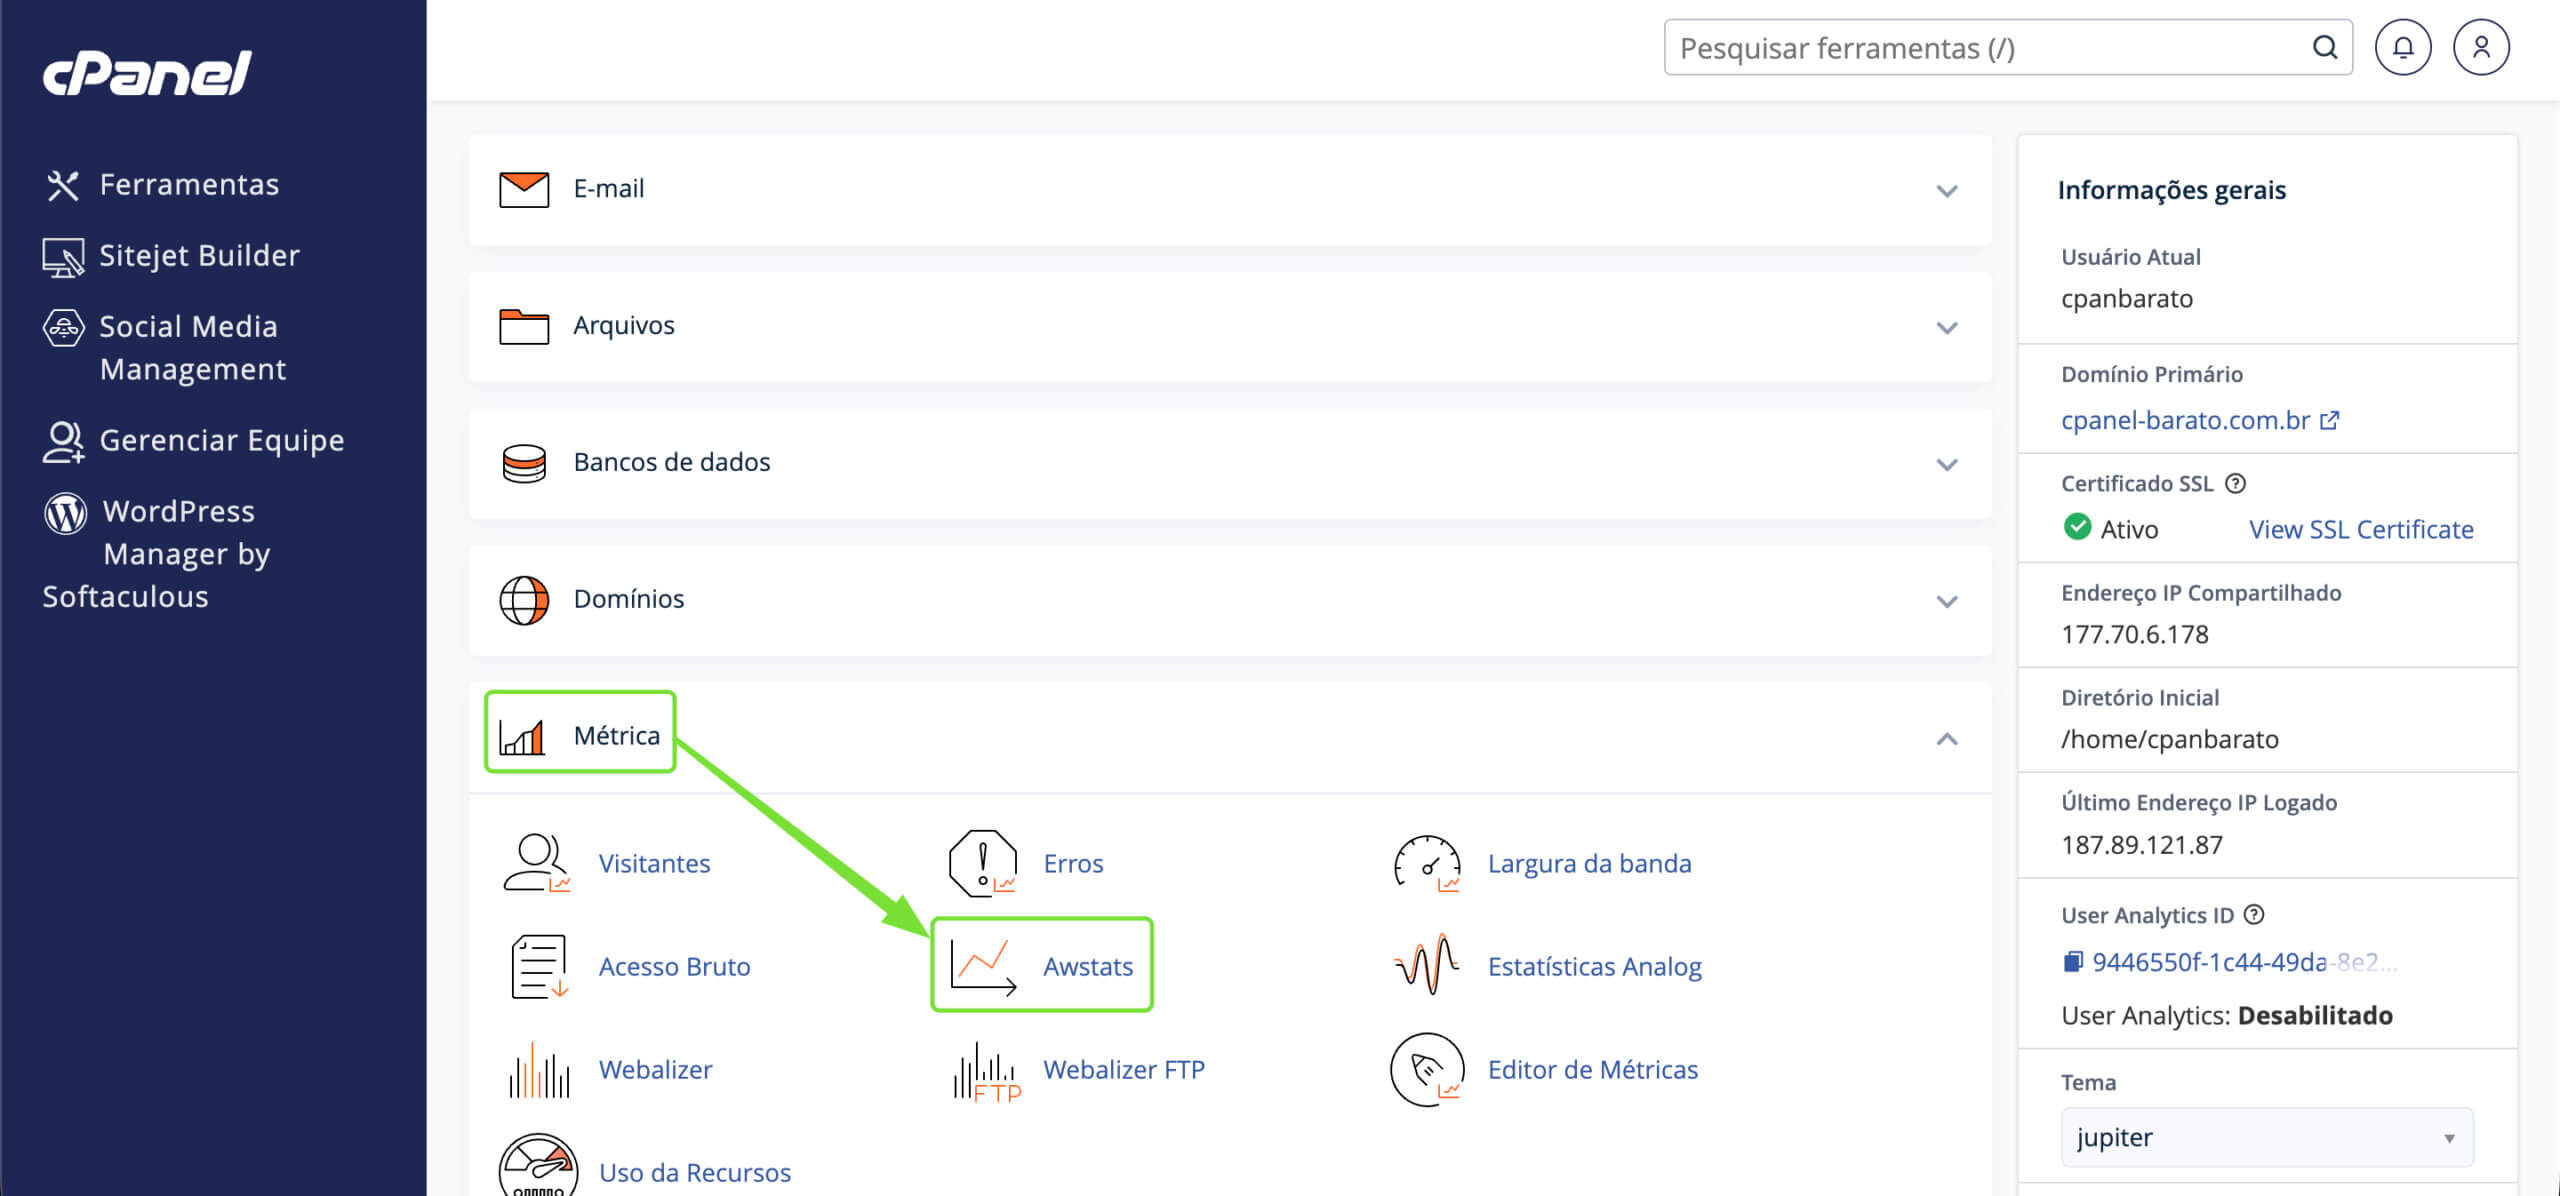This screenshot has width=2560, height=1196.
Task: Click the Bancos de dados database icon
Action: tap(524, 463)
